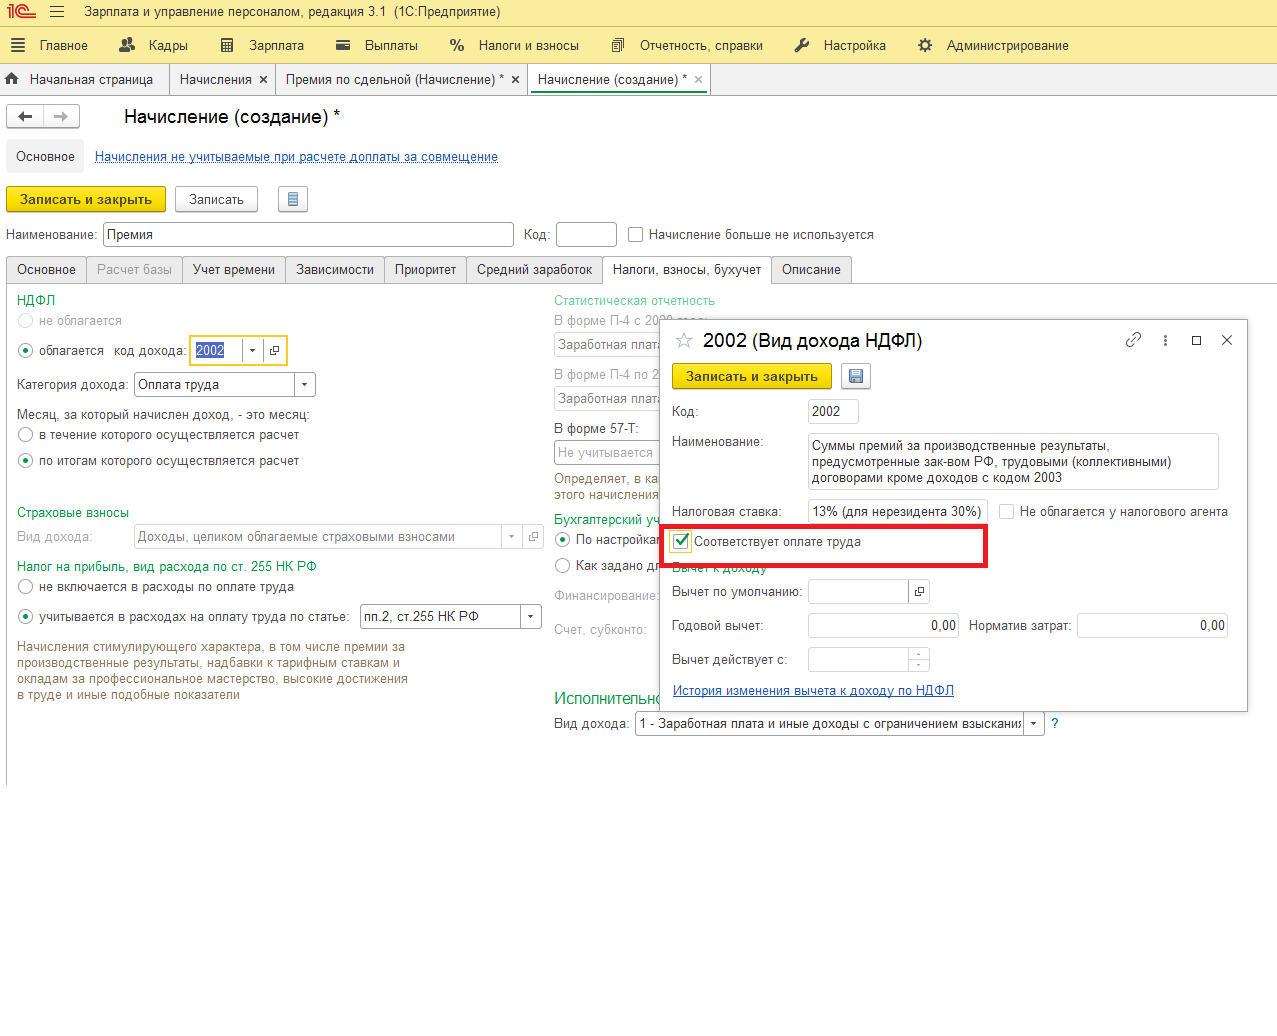Open the код дохода 2002 item form
1277x1036 pixels.
[275, 351]
